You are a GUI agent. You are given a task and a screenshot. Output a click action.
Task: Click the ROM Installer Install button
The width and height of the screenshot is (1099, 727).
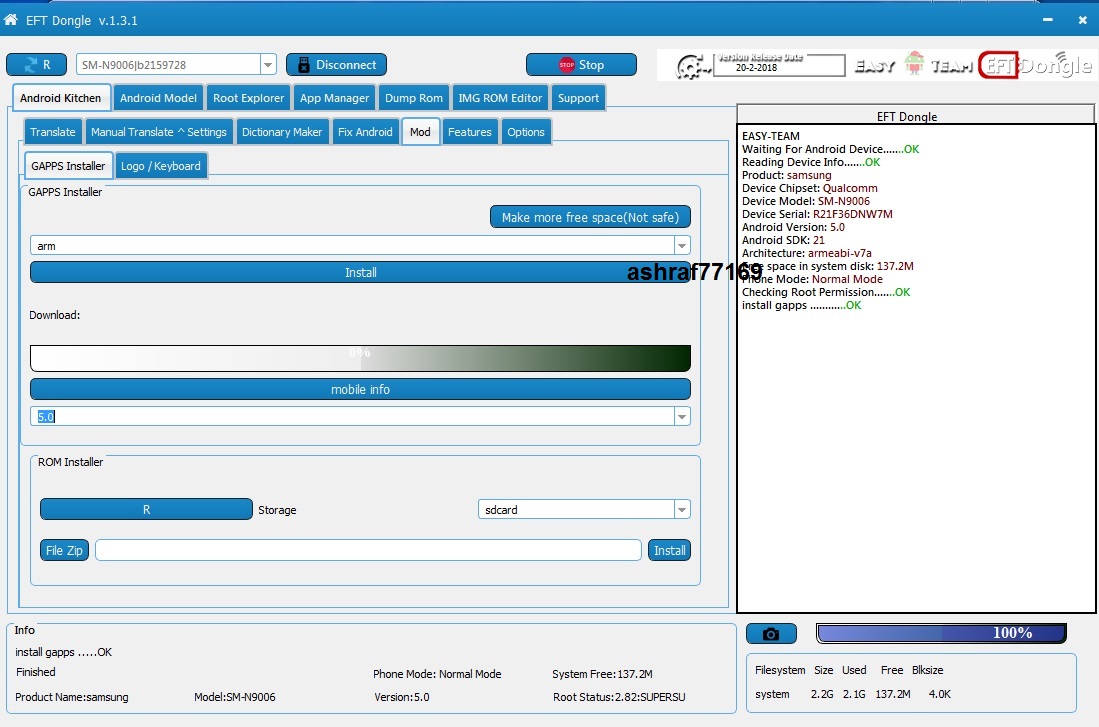[669, 550]
